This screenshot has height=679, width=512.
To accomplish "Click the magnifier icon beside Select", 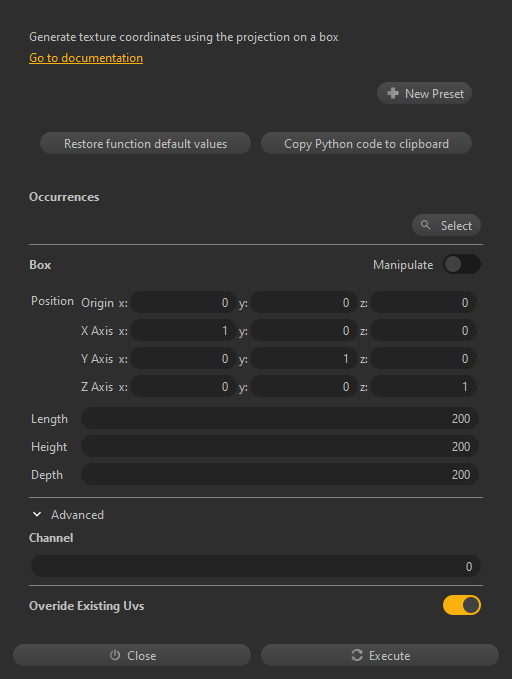I will 425,225.
